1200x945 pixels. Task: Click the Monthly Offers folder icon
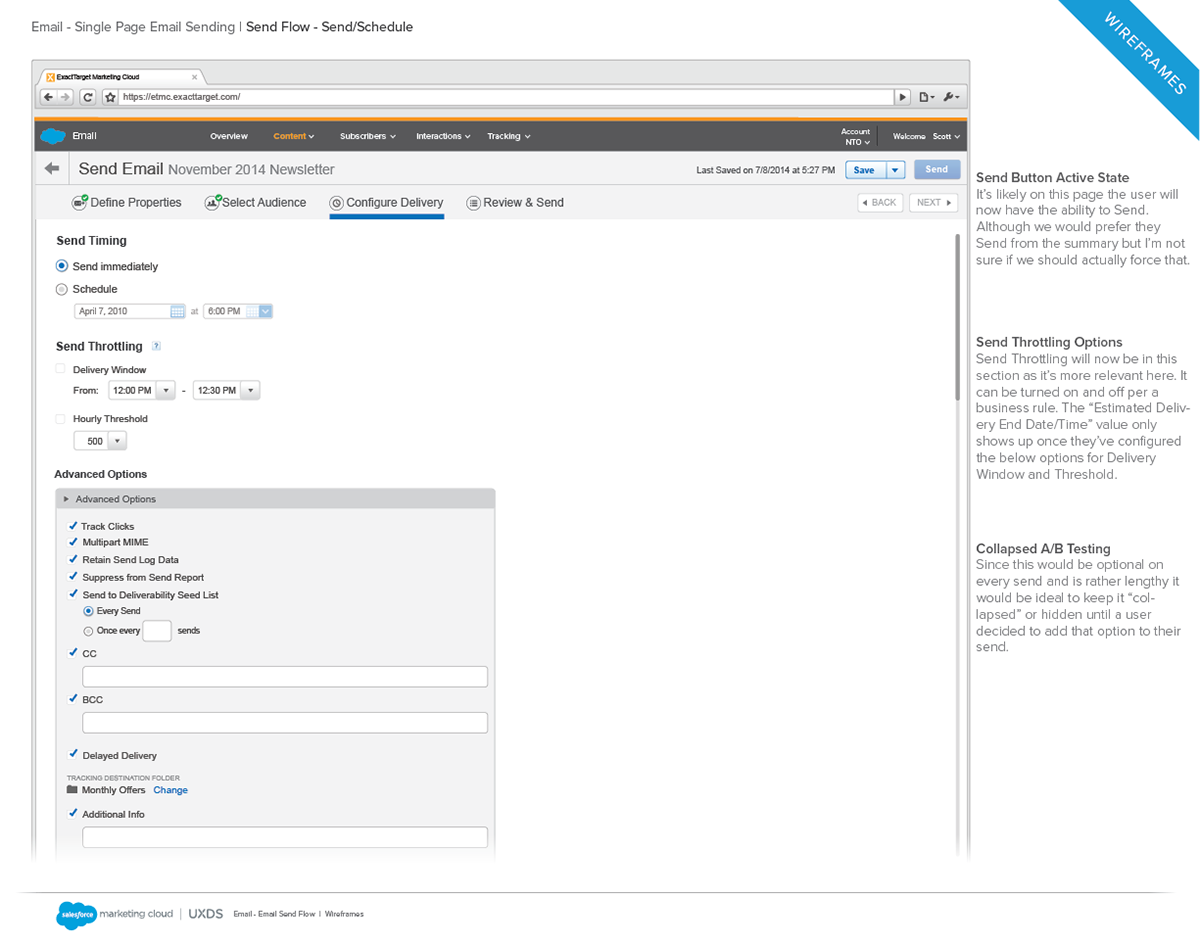click(x=72, y=790)
